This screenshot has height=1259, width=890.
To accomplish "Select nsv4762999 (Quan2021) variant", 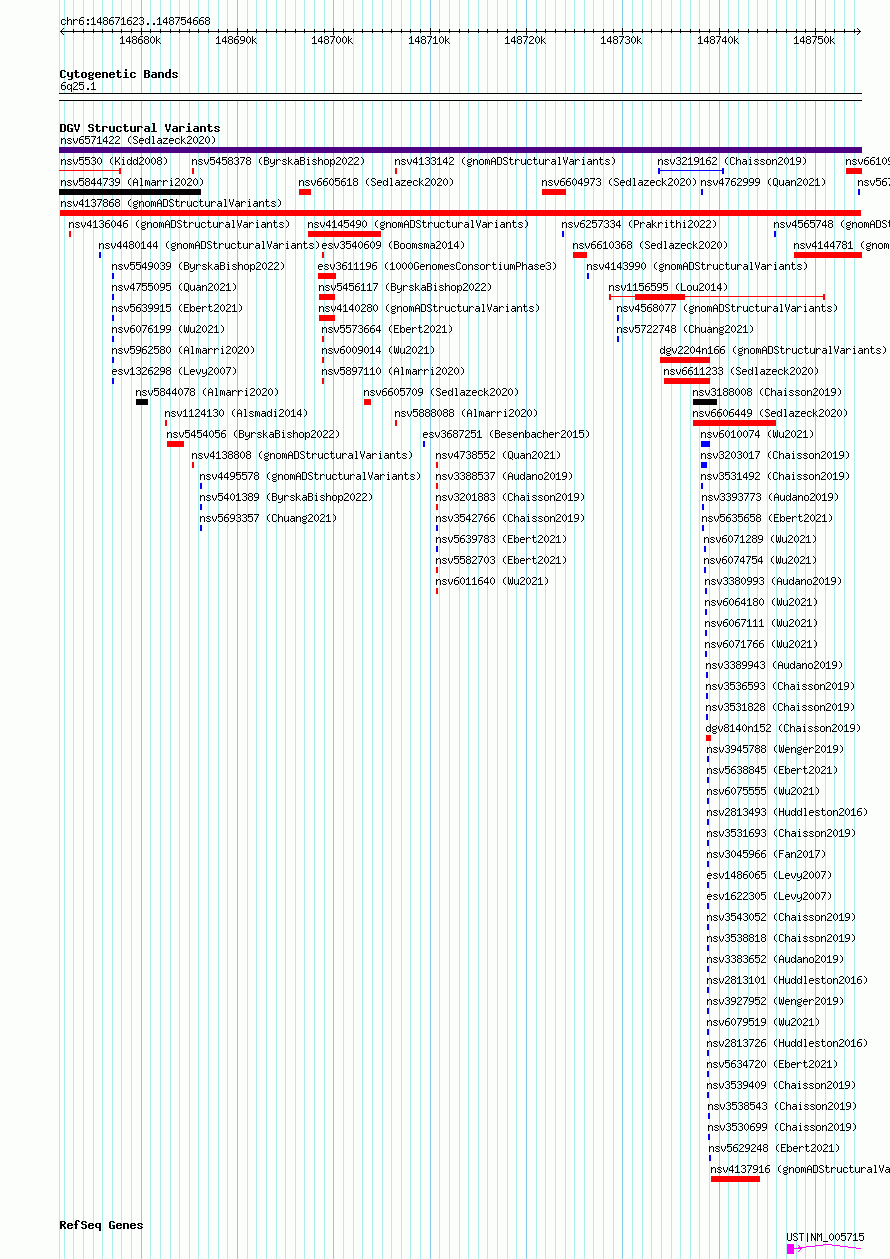I will [x=763, y=182].
